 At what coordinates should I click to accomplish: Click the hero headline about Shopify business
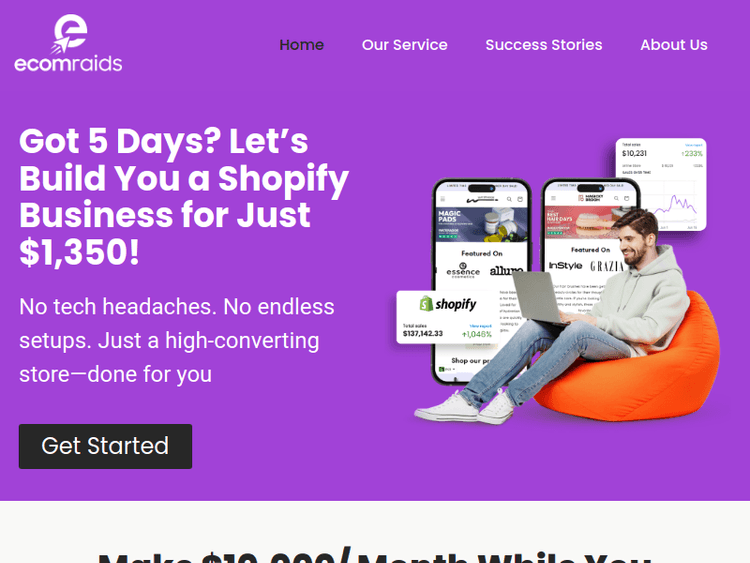tap(184, 197)
